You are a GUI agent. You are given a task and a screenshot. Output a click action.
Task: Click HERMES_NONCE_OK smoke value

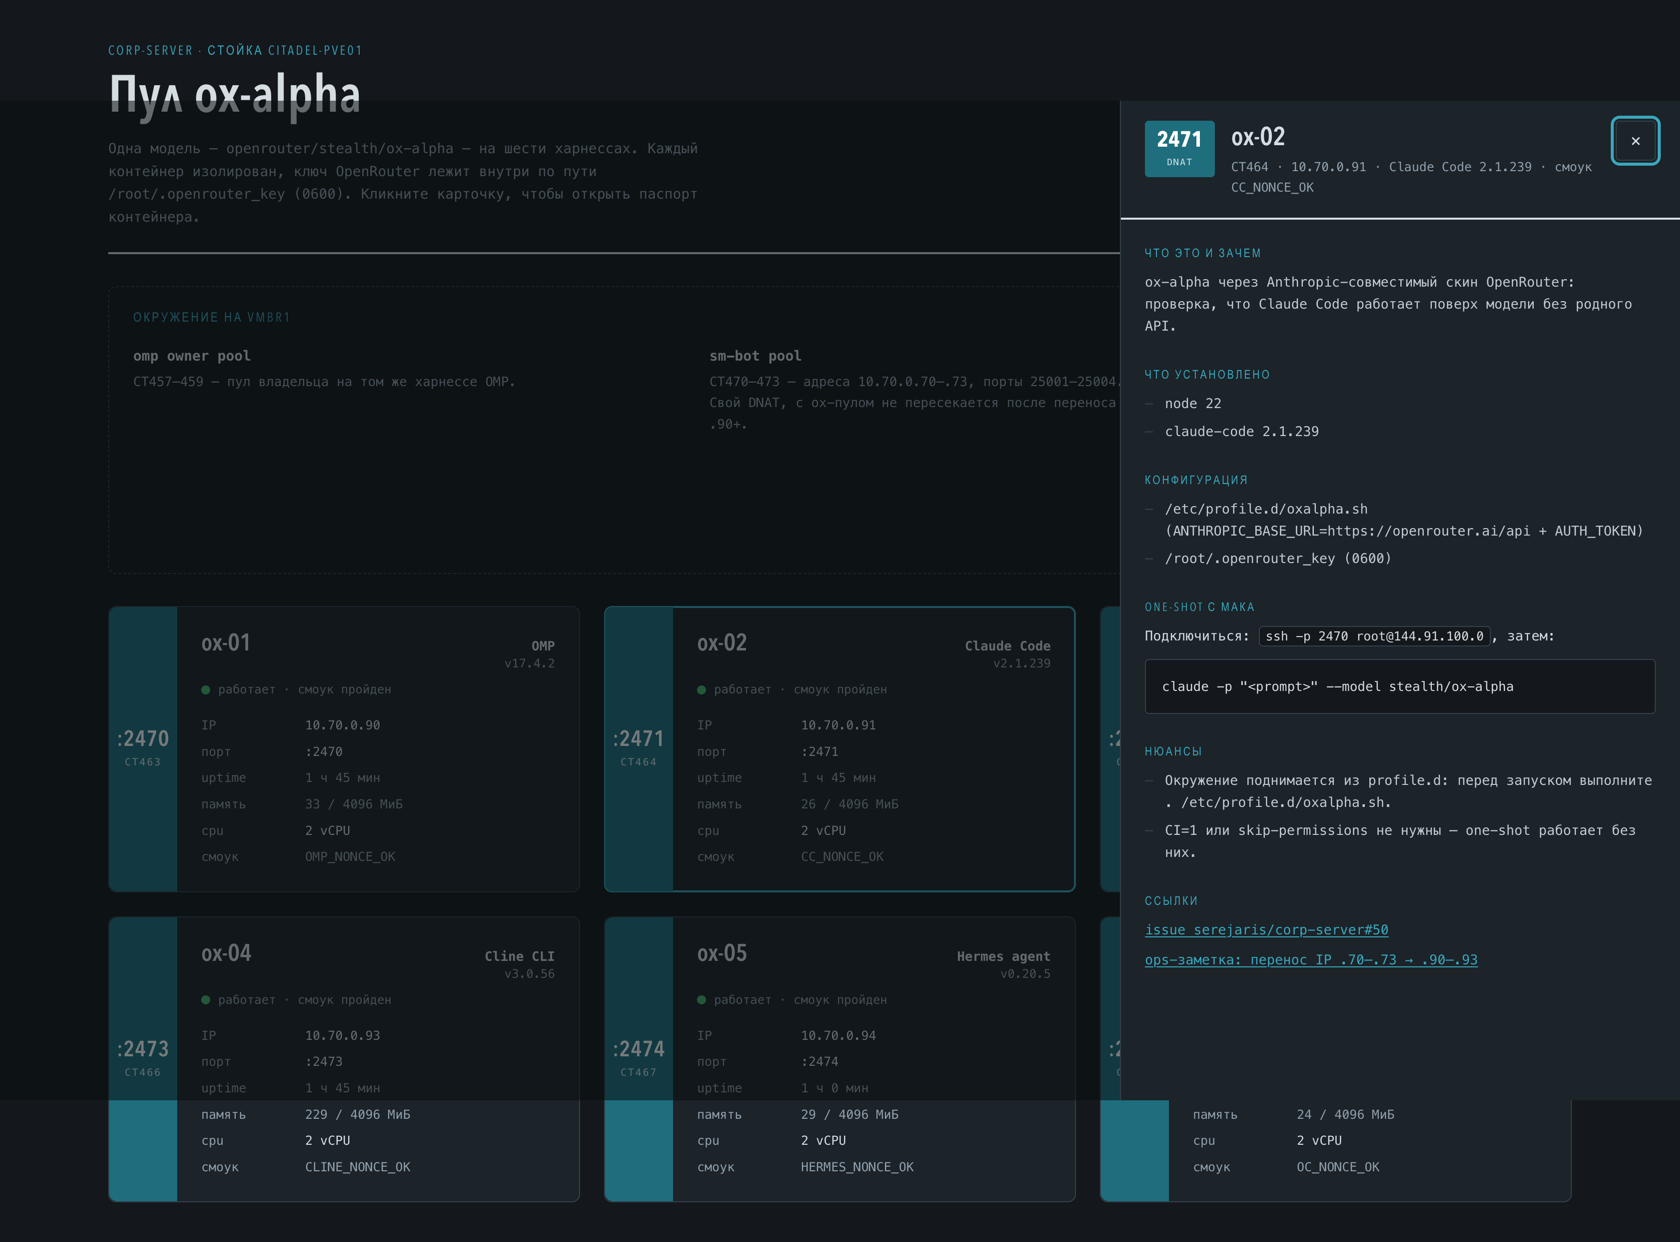tap(857, 1167)
